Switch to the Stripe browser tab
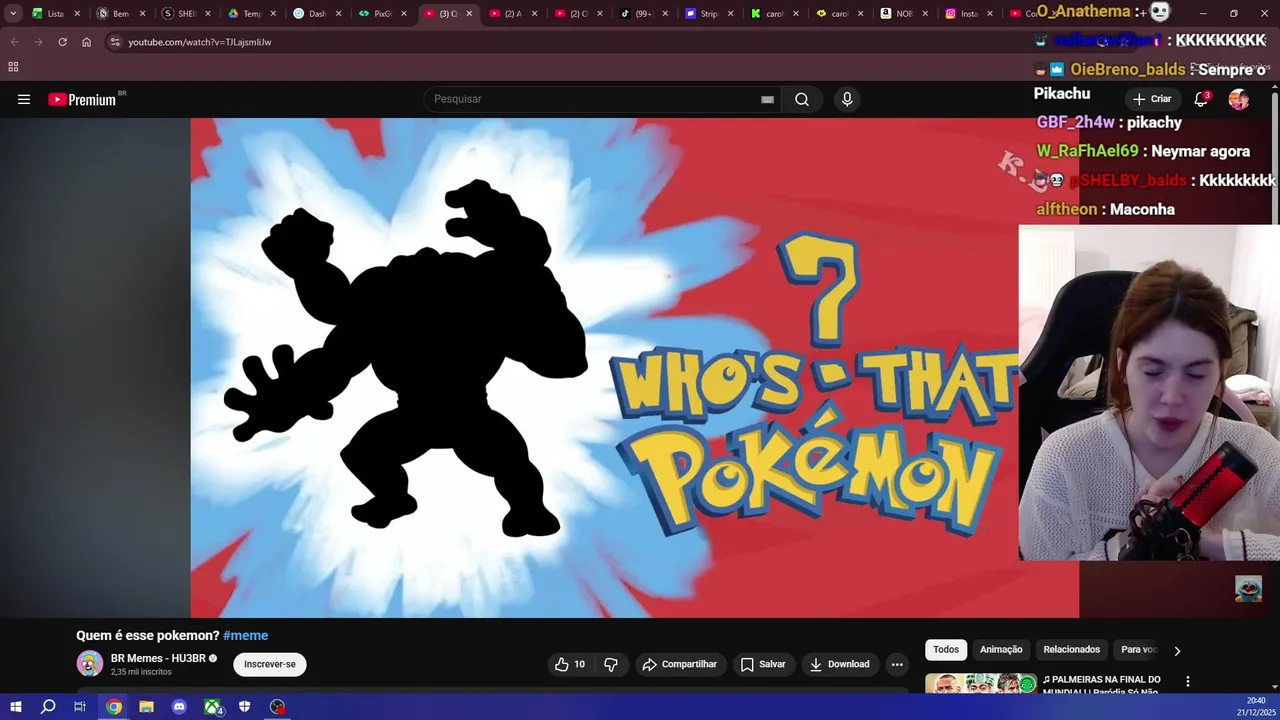Viewport: 1280px width, 720px height. click(709, 14)
